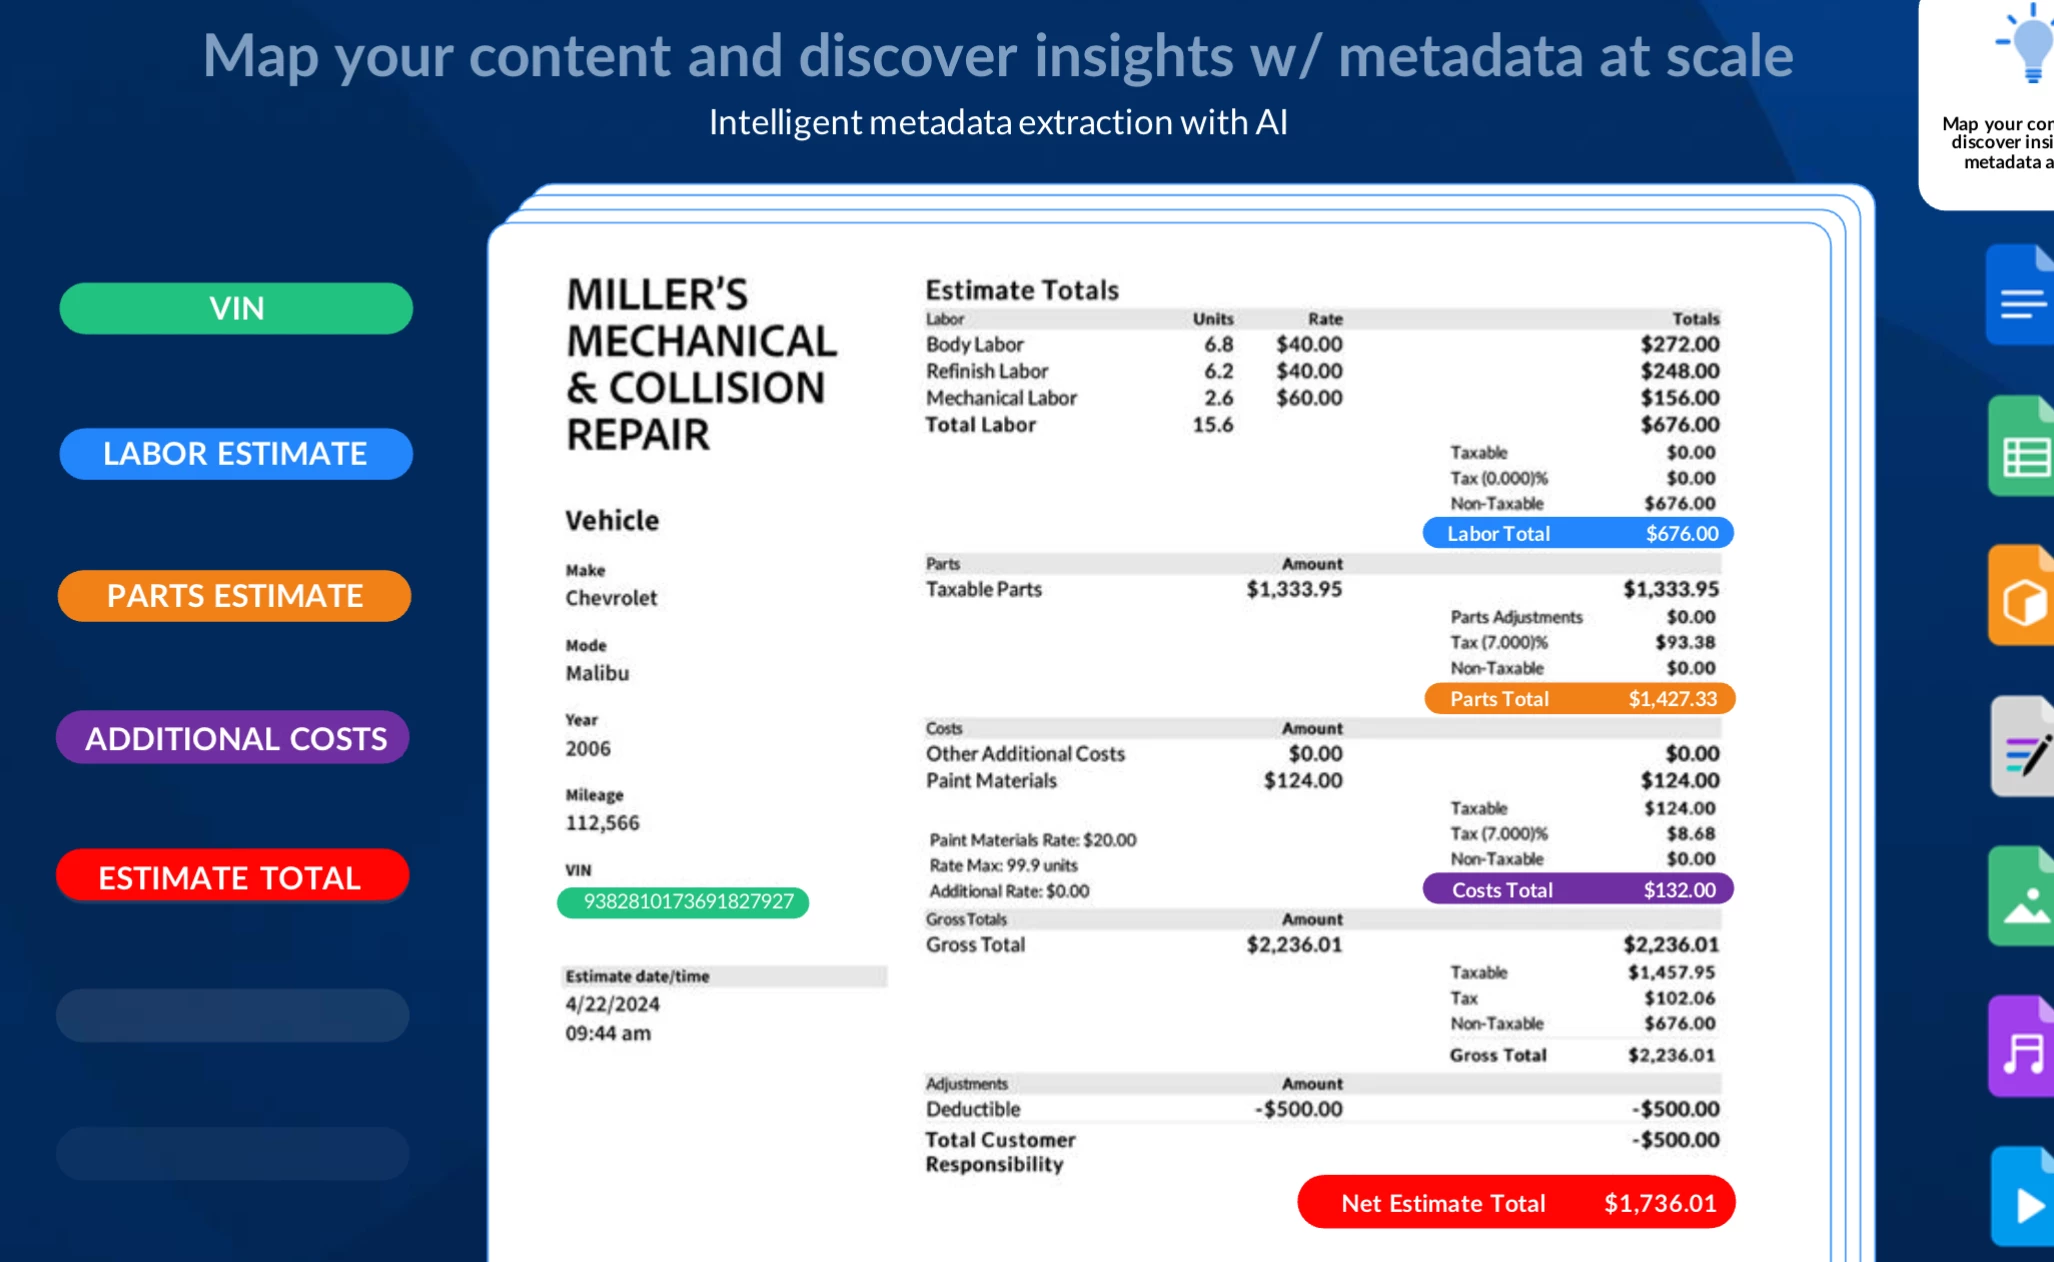
Task: Click the first empty placeholder tag below ESTIMATE TOTAL
Action: (232, 1016)
